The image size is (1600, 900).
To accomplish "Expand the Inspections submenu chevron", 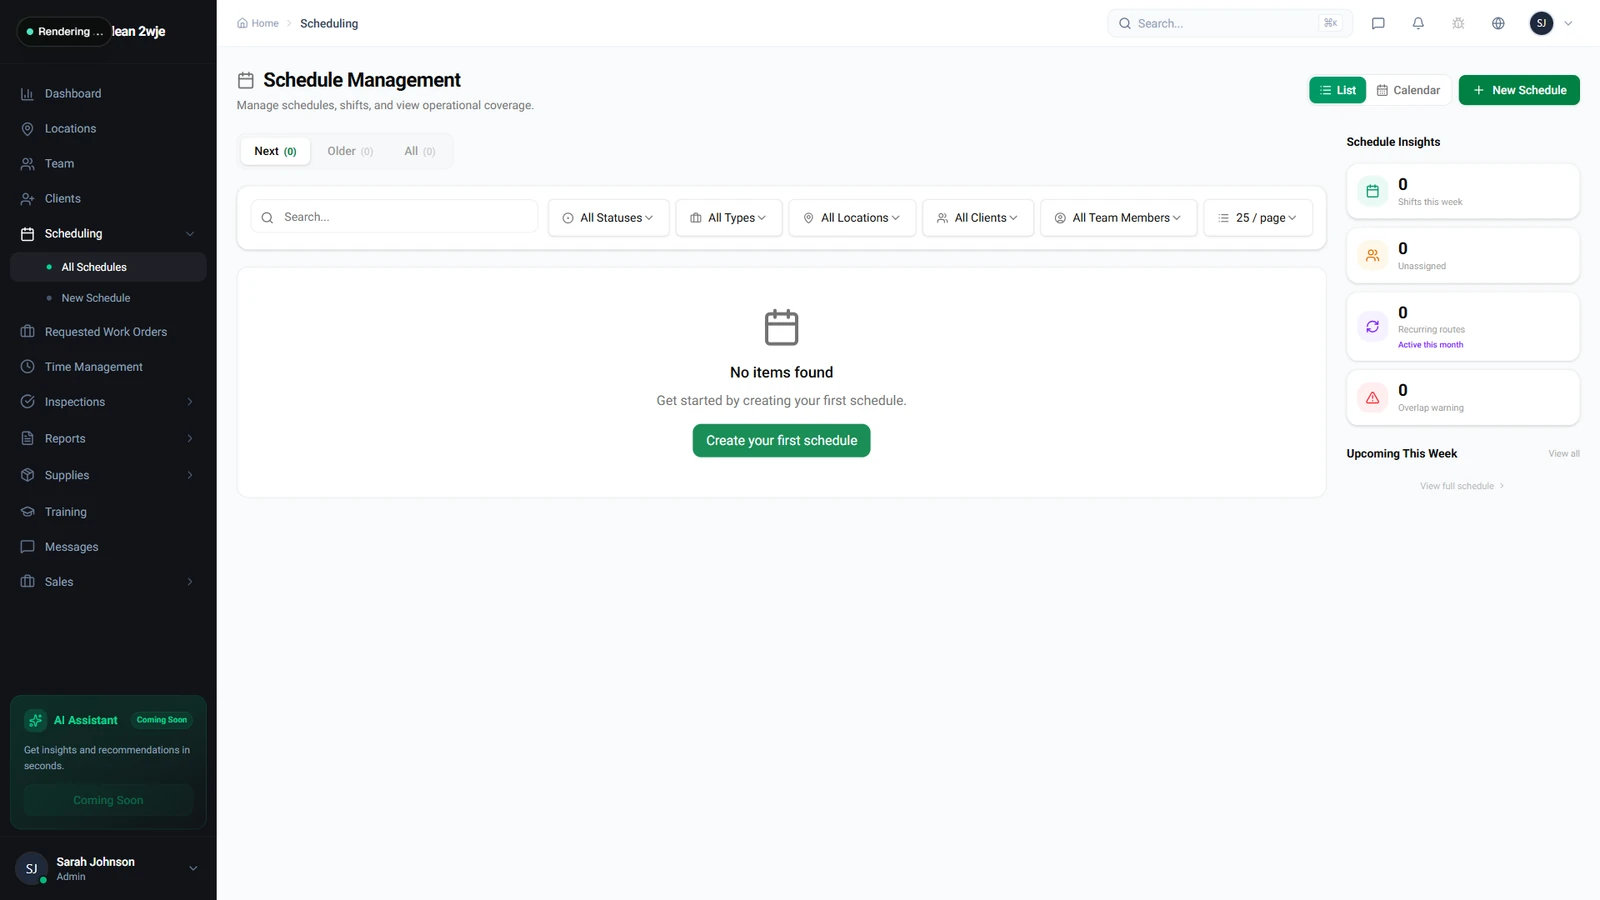I will point(190,402).
